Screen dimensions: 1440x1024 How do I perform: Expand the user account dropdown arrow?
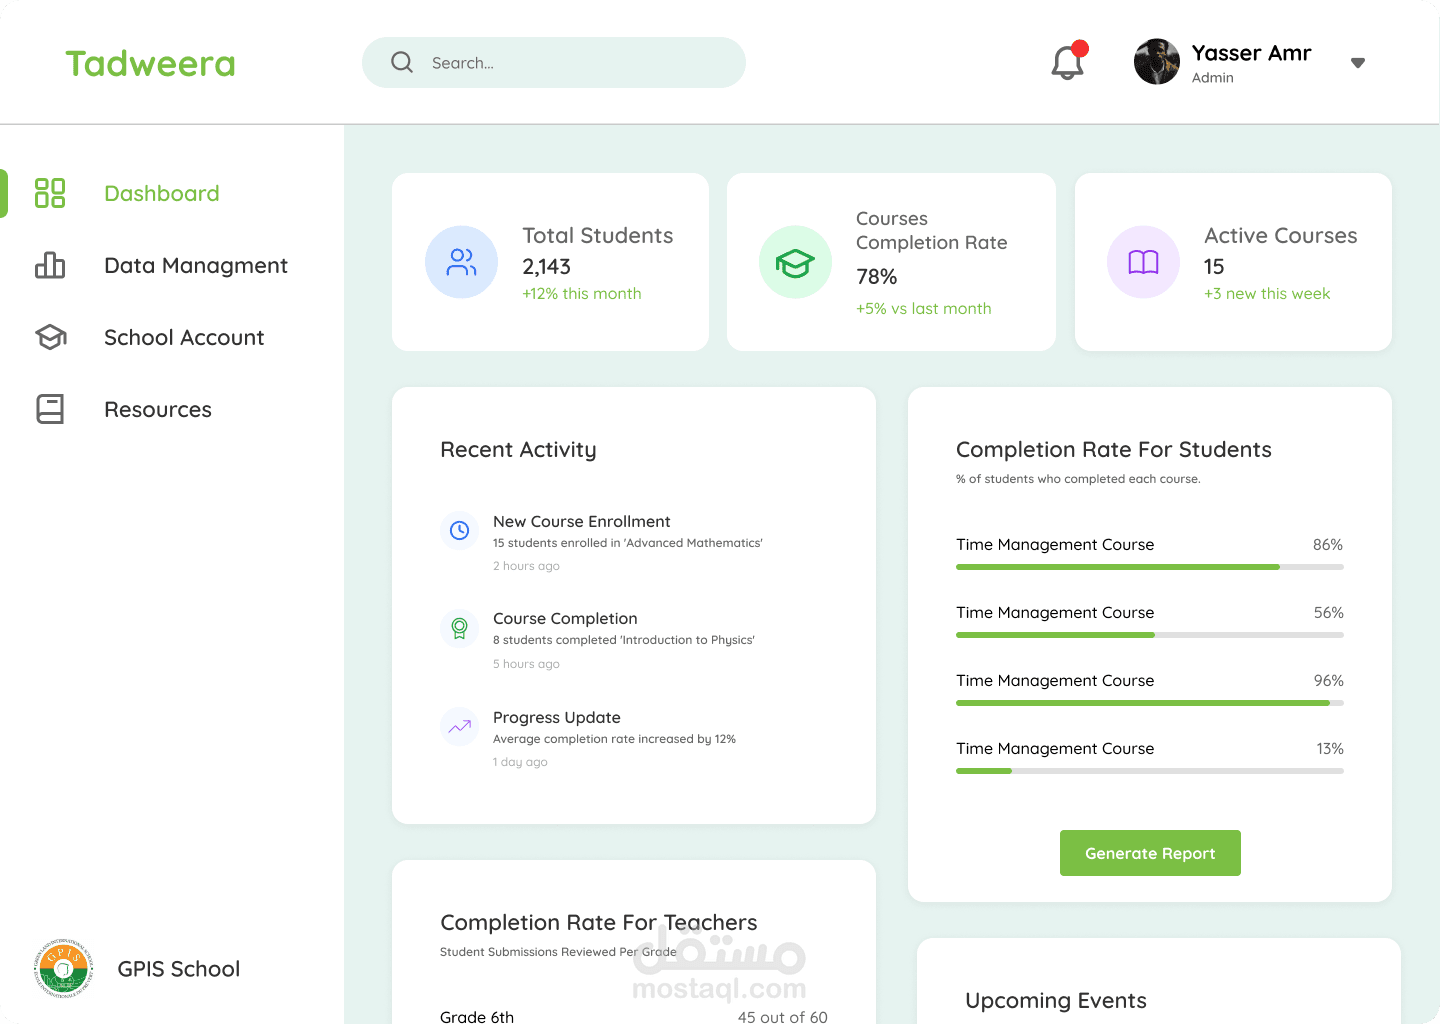coord(1358,63)
